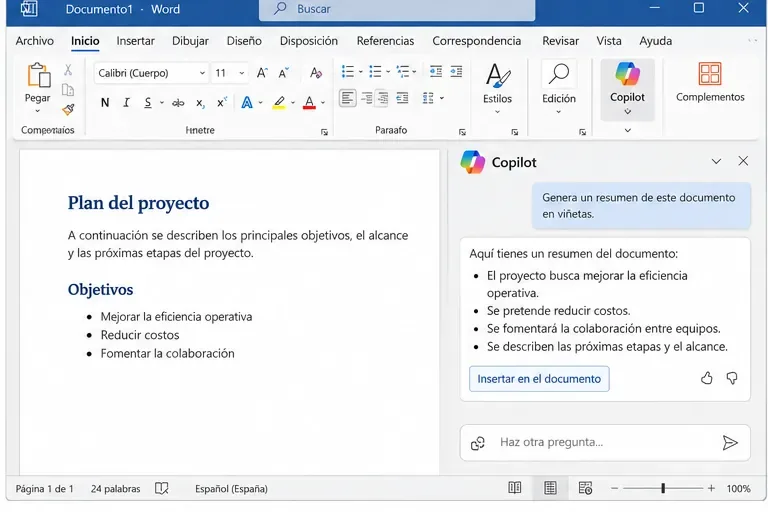Switch to the Diseño tab
Viewport: 768px width, 512px height.
pyautogui.click(x=244, y=41)
